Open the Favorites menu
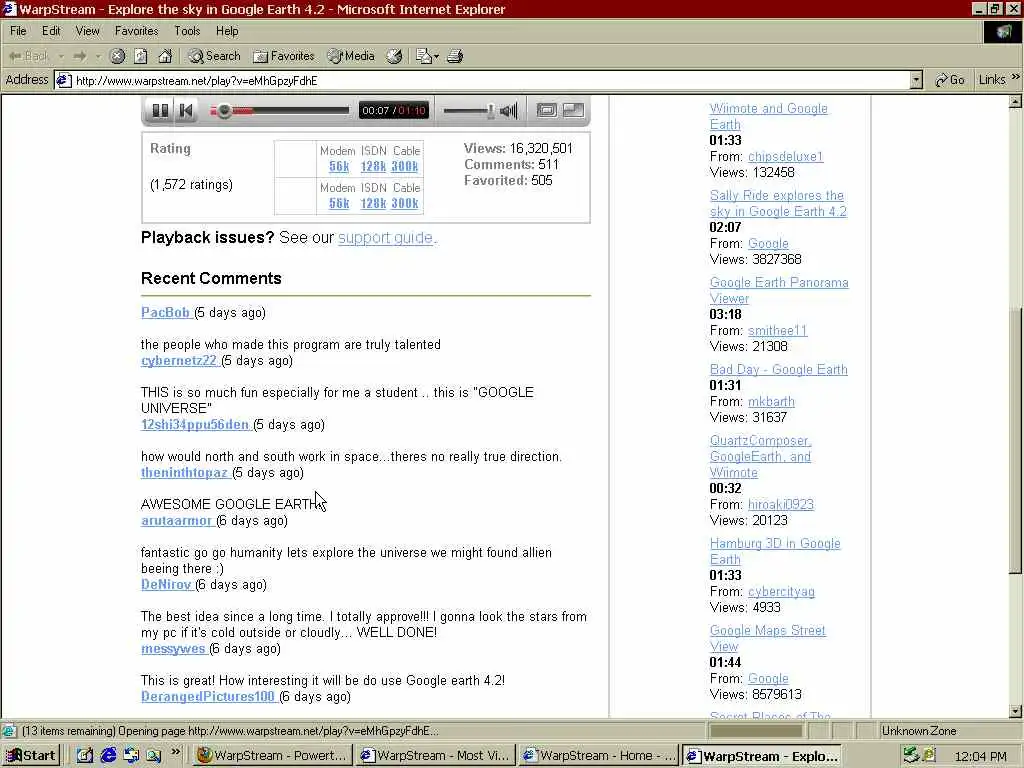Viewport: 1024px width, 768px height. 136,31
